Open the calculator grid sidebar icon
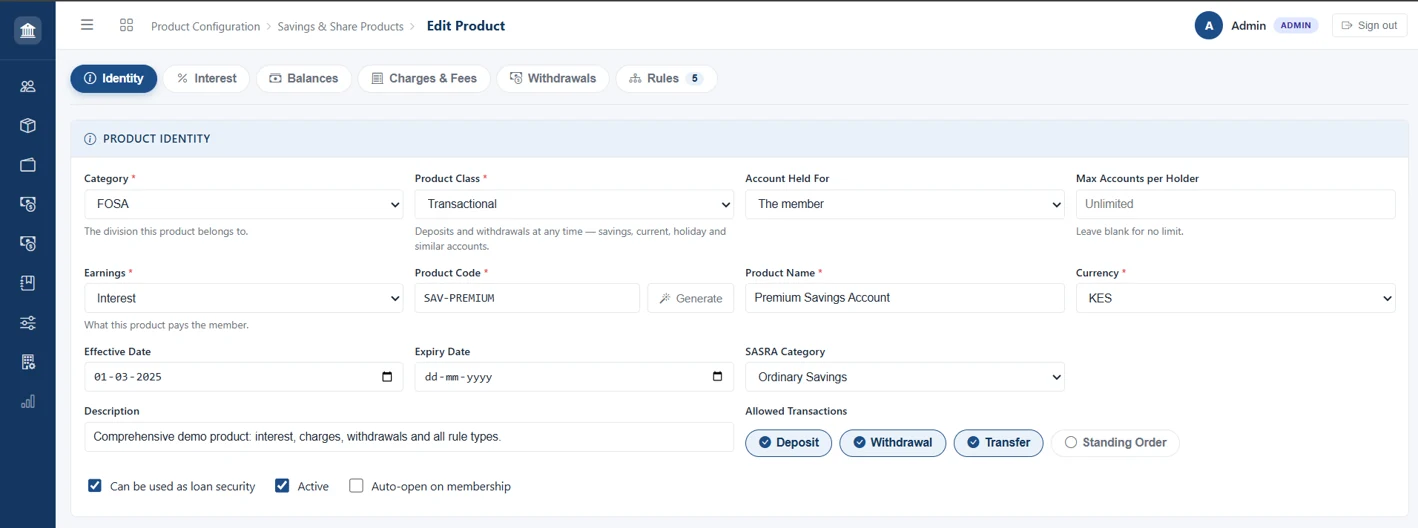1418x528 pixels. (x=28, y=362)
